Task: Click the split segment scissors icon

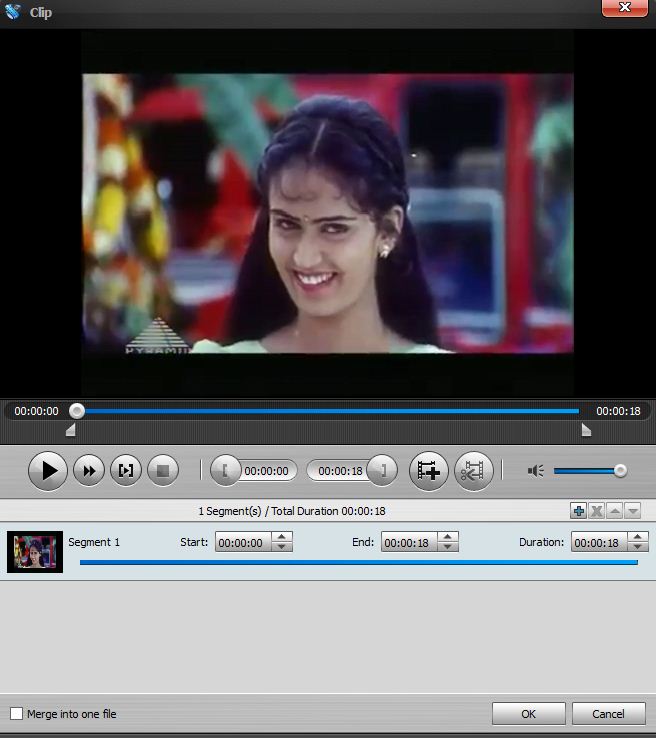Action: [x=473, y=471]
